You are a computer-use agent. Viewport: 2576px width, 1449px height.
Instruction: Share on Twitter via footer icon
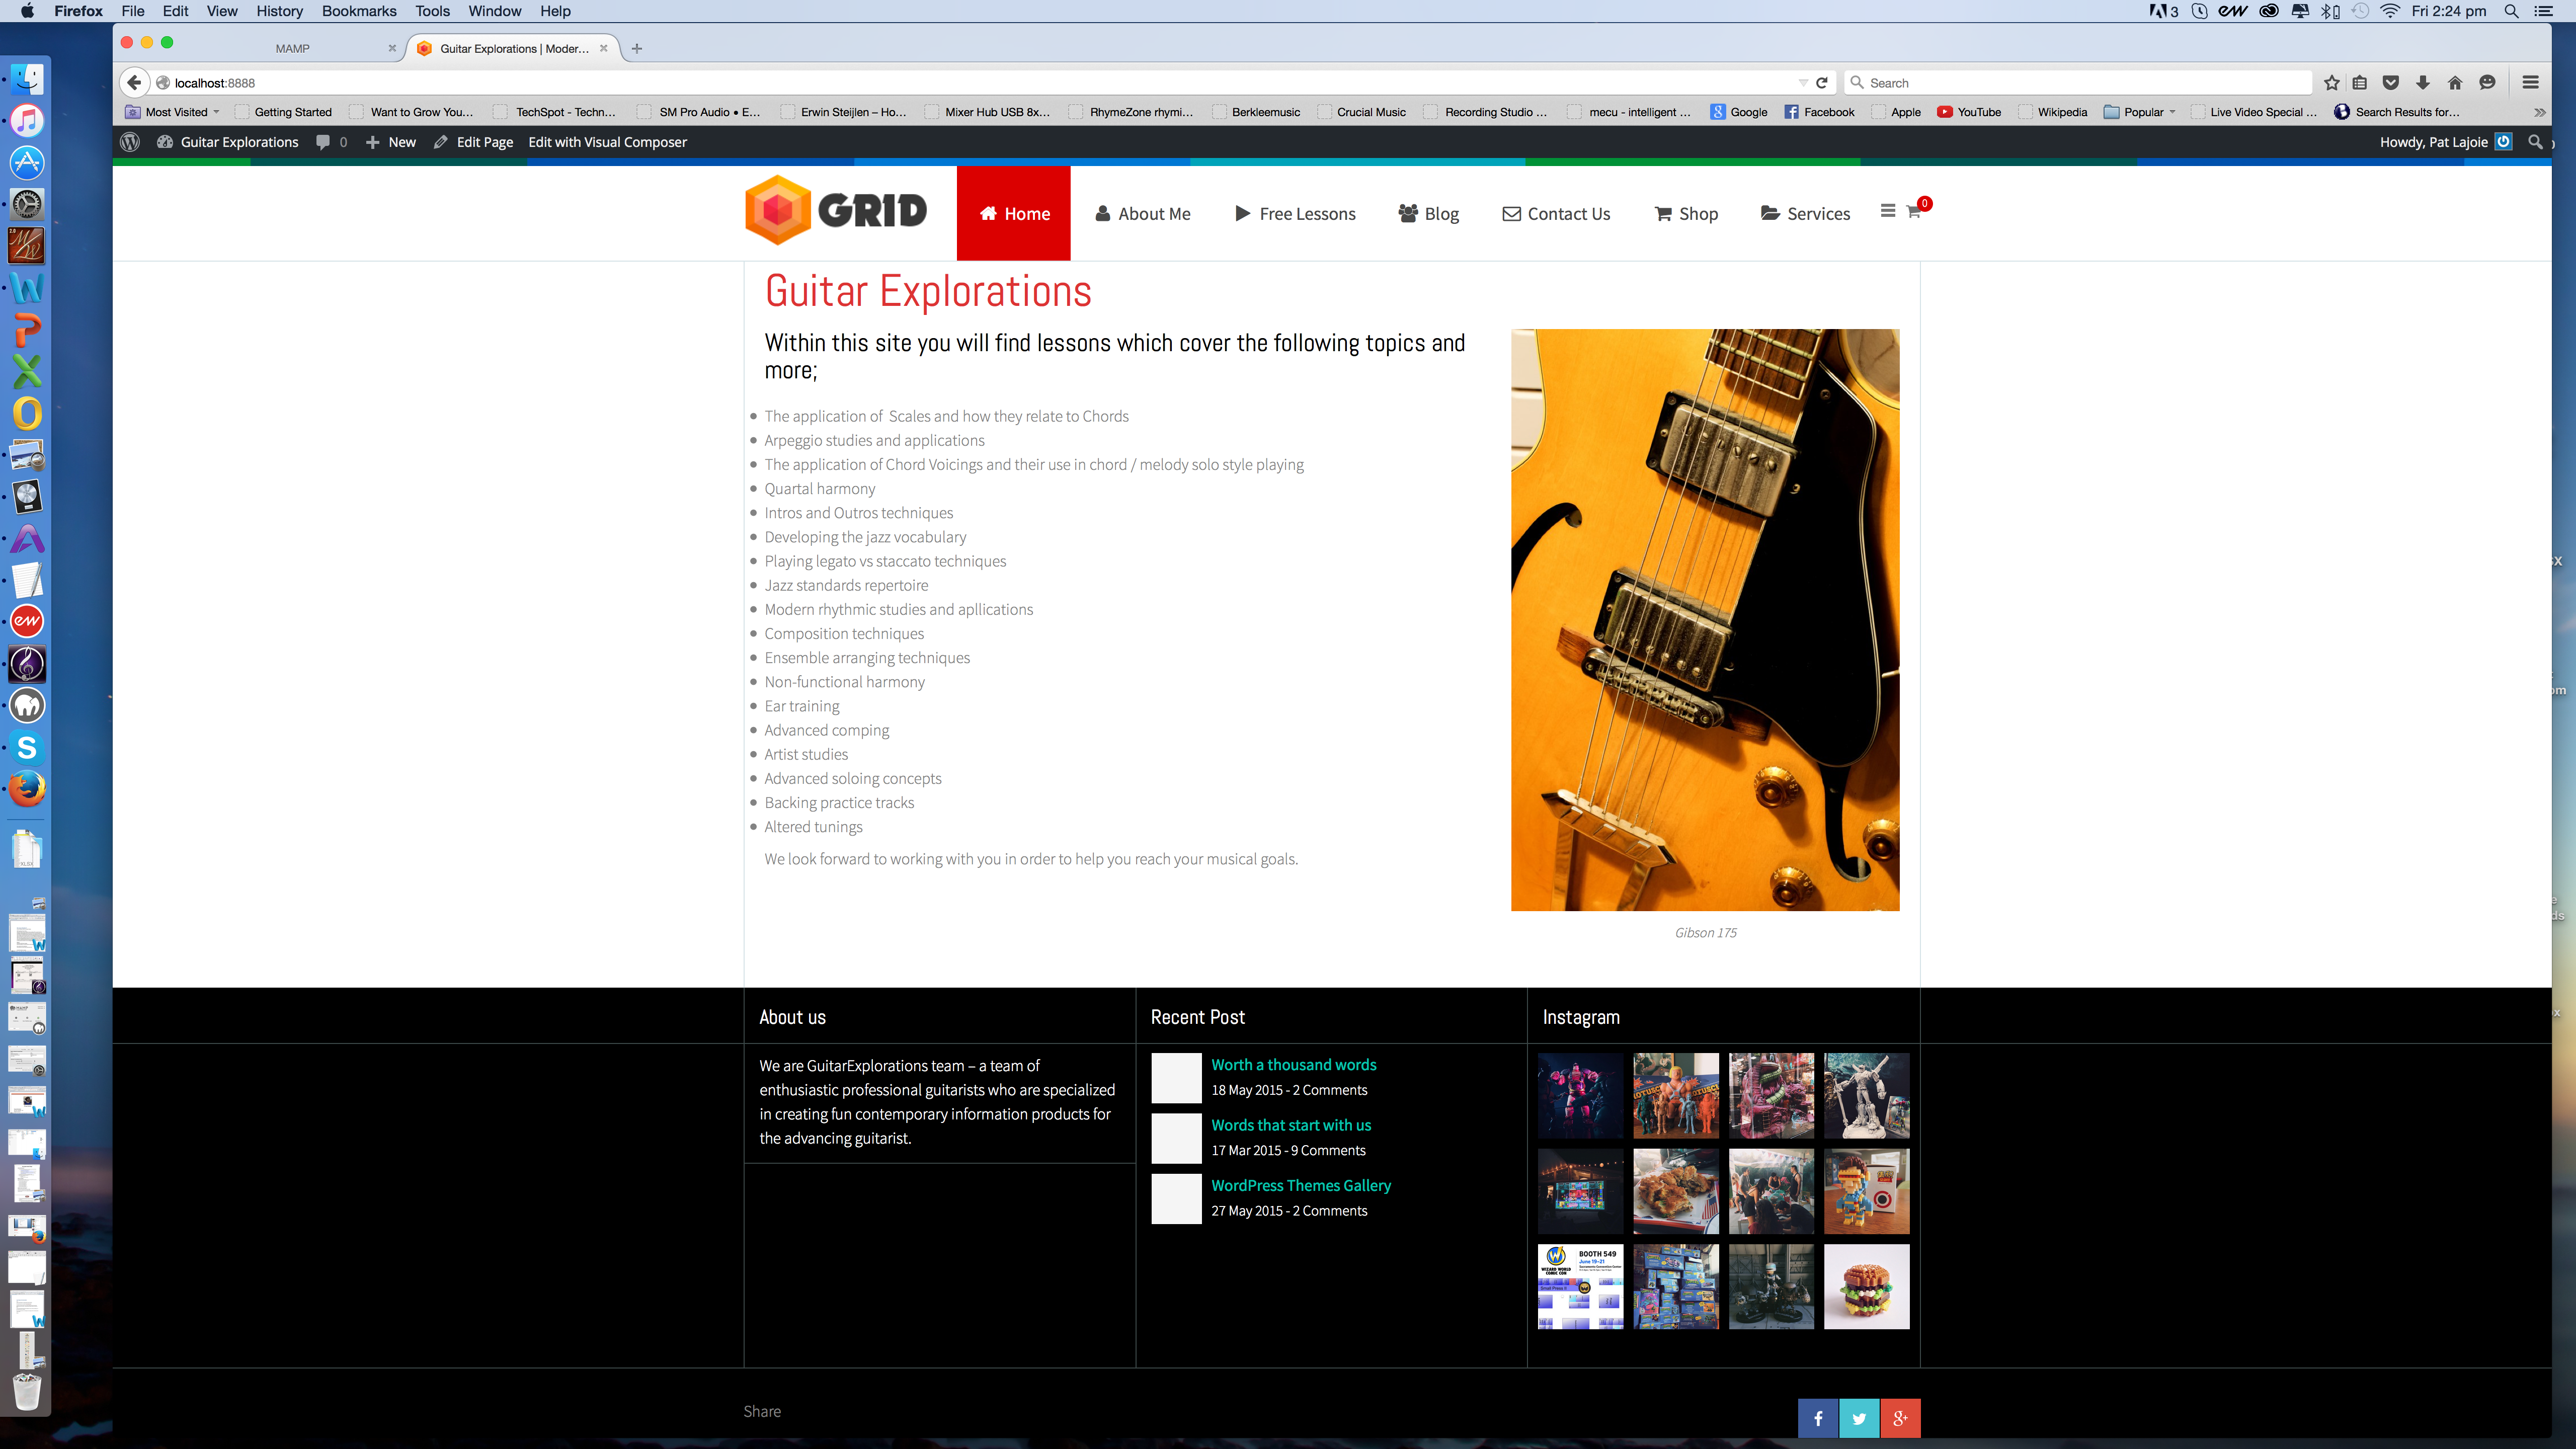(1859, 1418)
